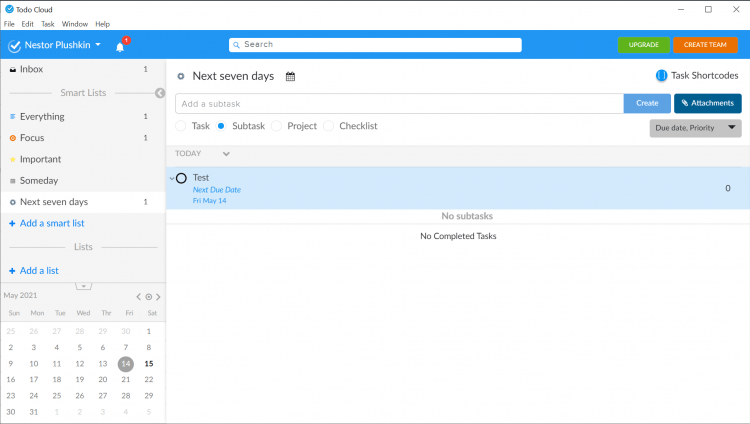Open the Task Shortcodes info icon

(661, 76)
